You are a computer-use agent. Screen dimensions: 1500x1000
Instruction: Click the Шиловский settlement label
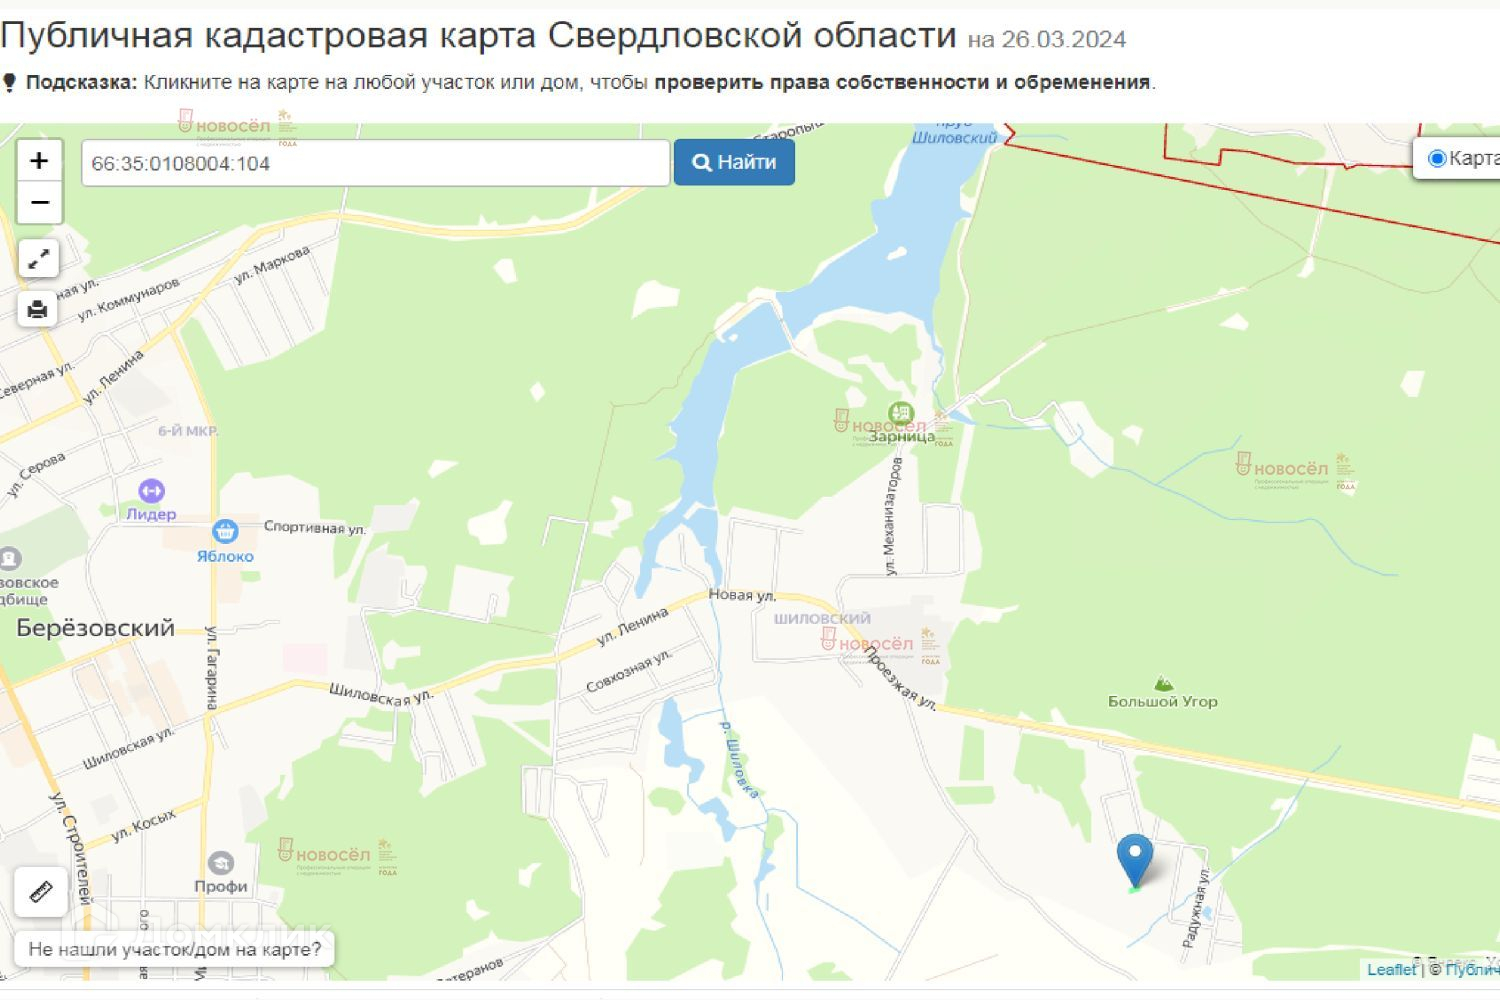point(822,618)
